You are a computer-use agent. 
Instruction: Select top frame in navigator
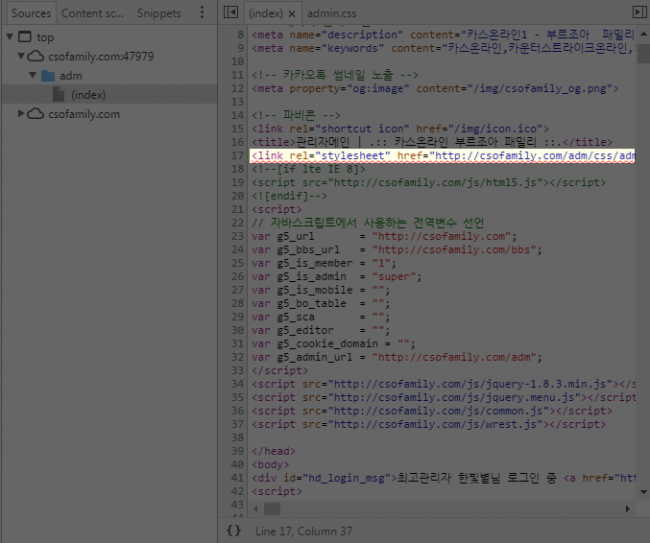click(45, 37)
